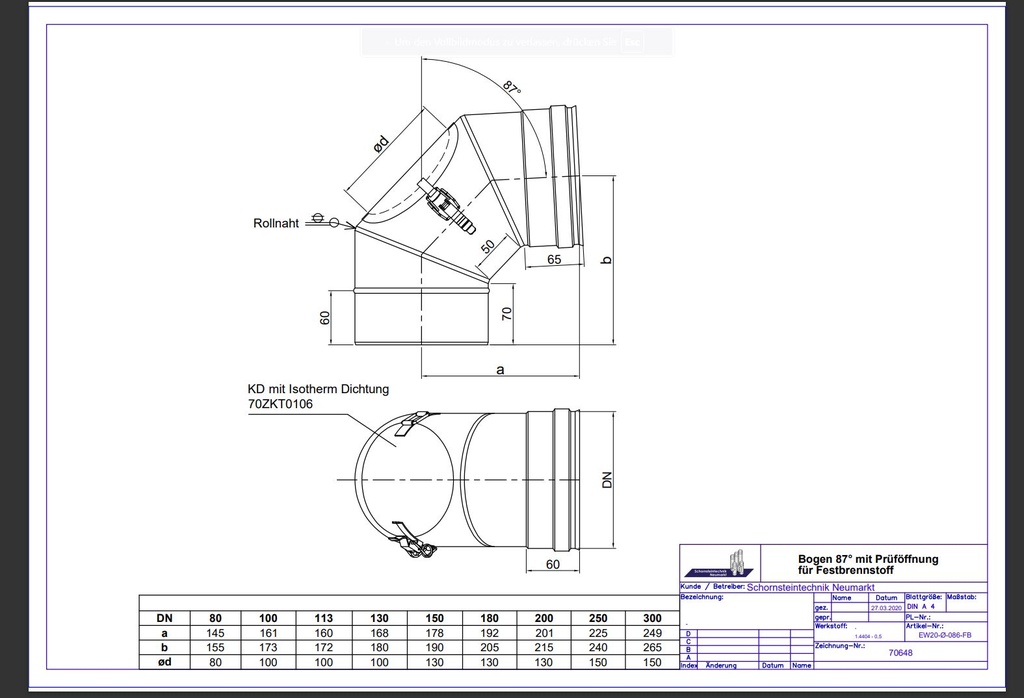Click the ød row label in the table

(165, 662)
